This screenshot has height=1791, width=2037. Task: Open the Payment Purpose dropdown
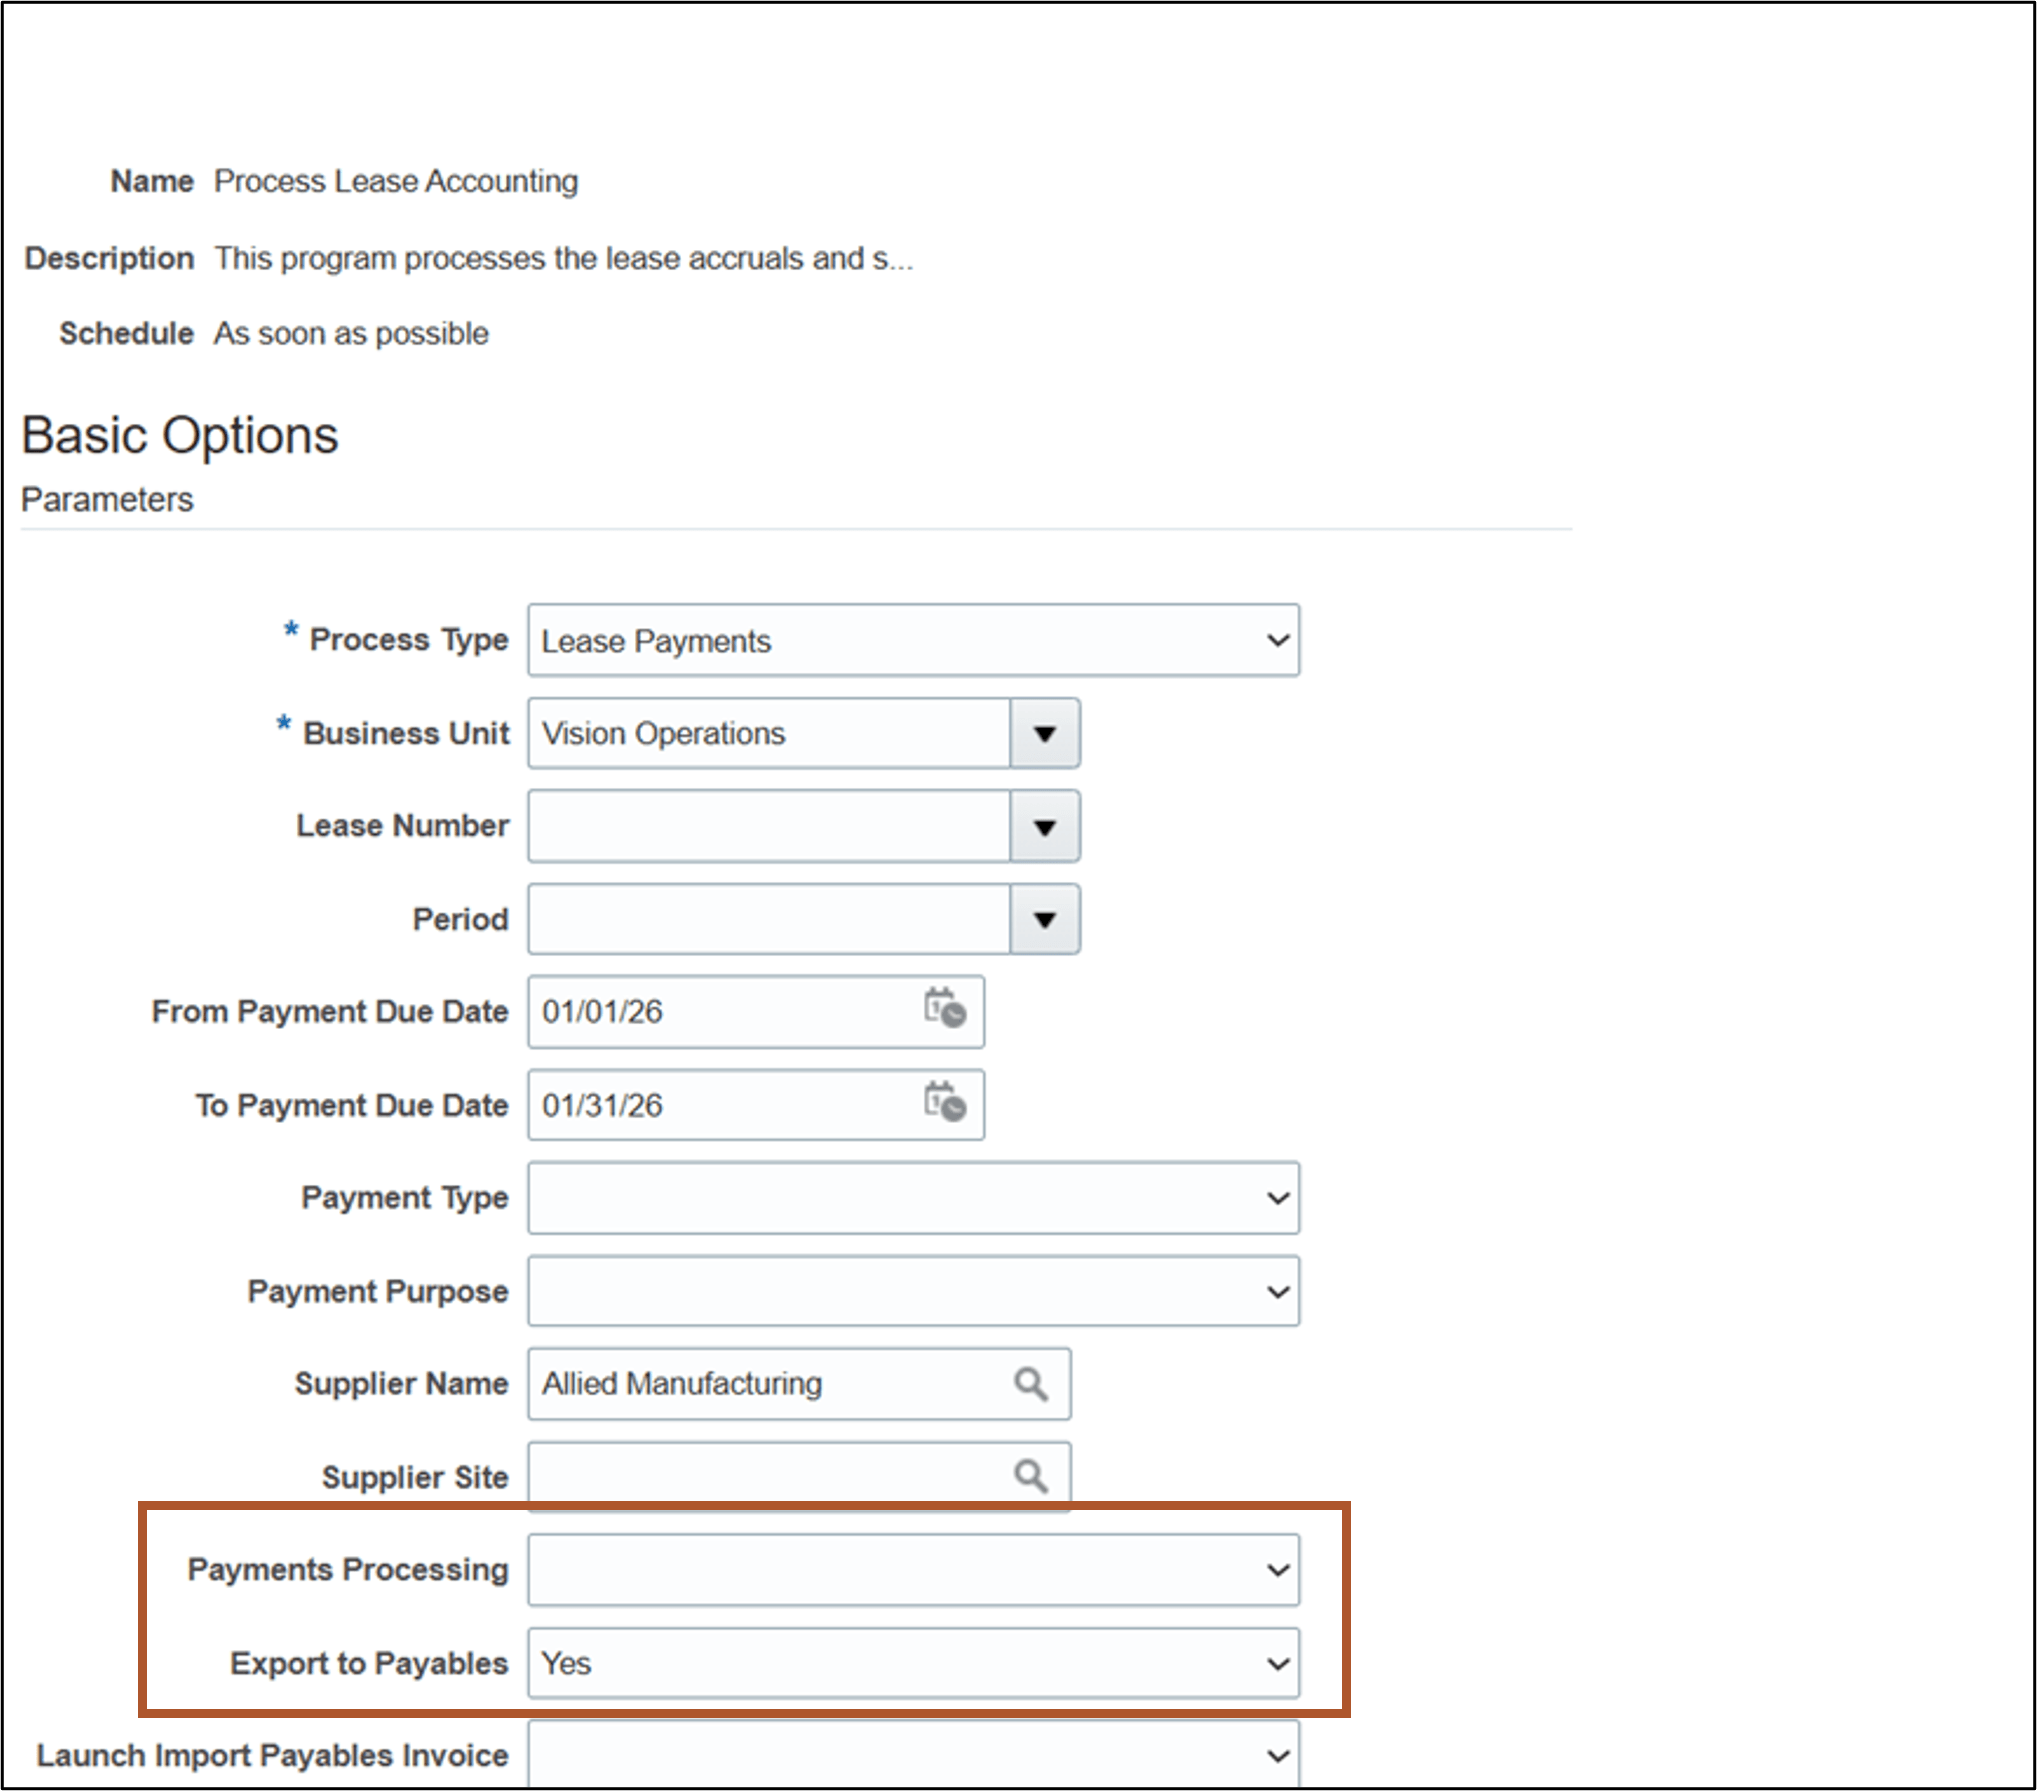click(x=1277, y=1290)
